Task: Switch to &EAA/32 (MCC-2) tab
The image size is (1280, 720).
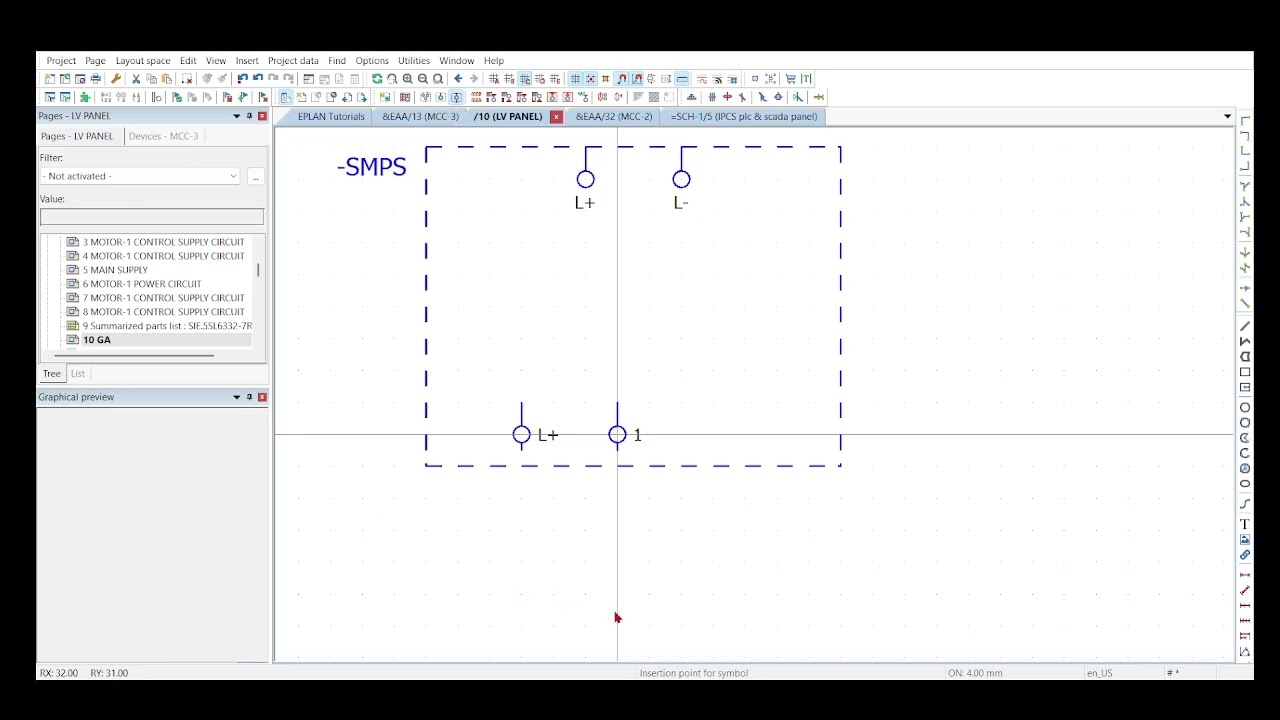Action: pyautogui.click(x=614, y=116)
